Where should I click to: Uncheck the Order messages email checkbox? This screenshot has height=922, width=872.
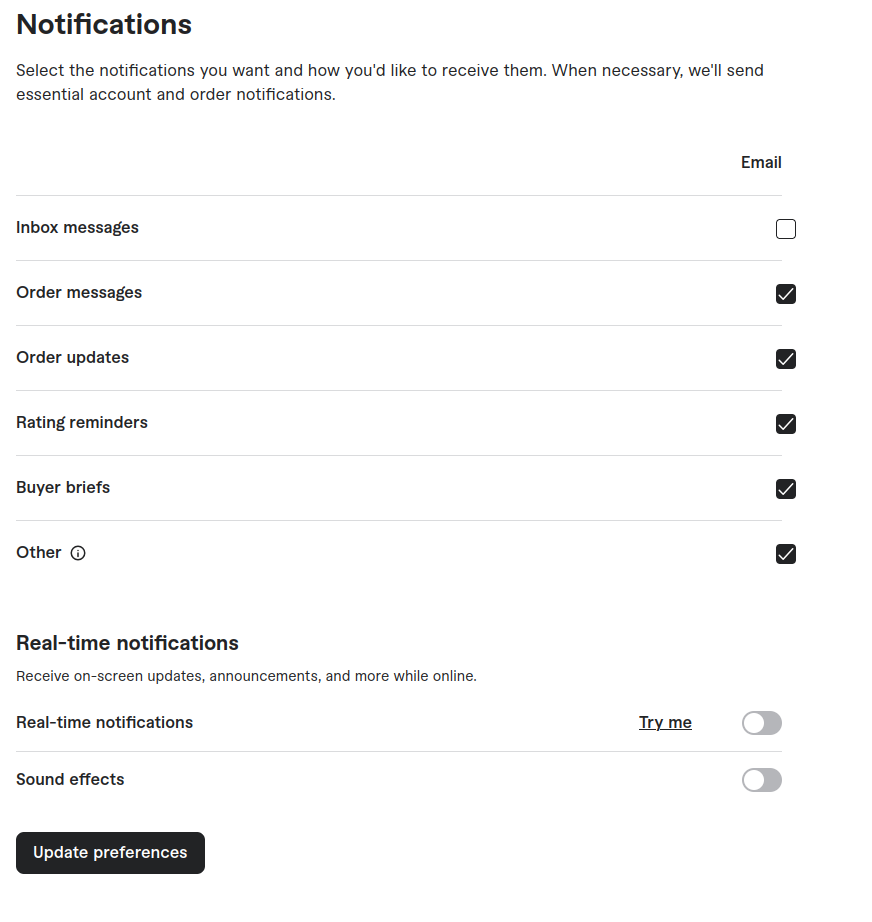(x=786, y=294)
